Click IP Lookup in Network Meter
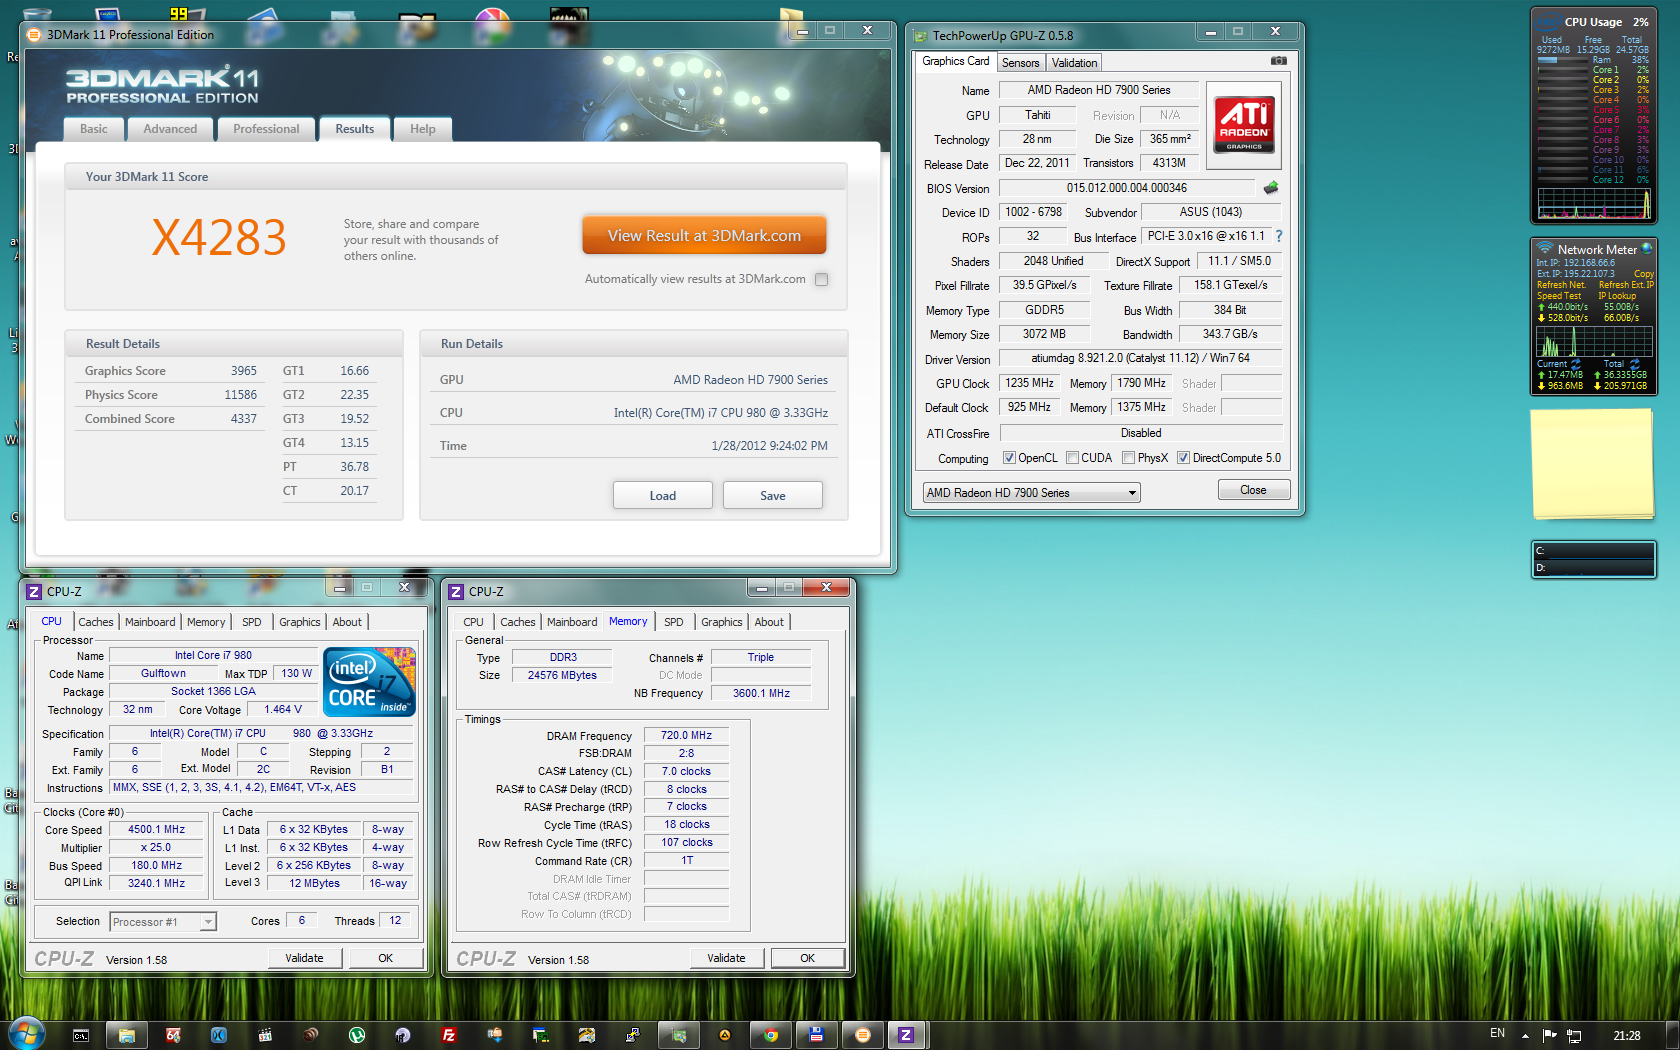The height and width of the screenshot is (1050, 1680). coord(1618,296)
